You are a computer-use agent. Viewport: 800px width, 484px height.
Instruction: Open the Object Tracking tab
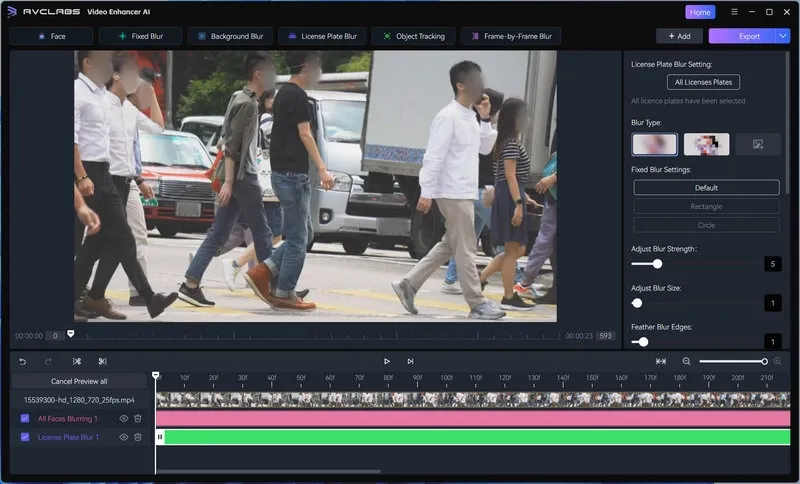coord(414,36)
